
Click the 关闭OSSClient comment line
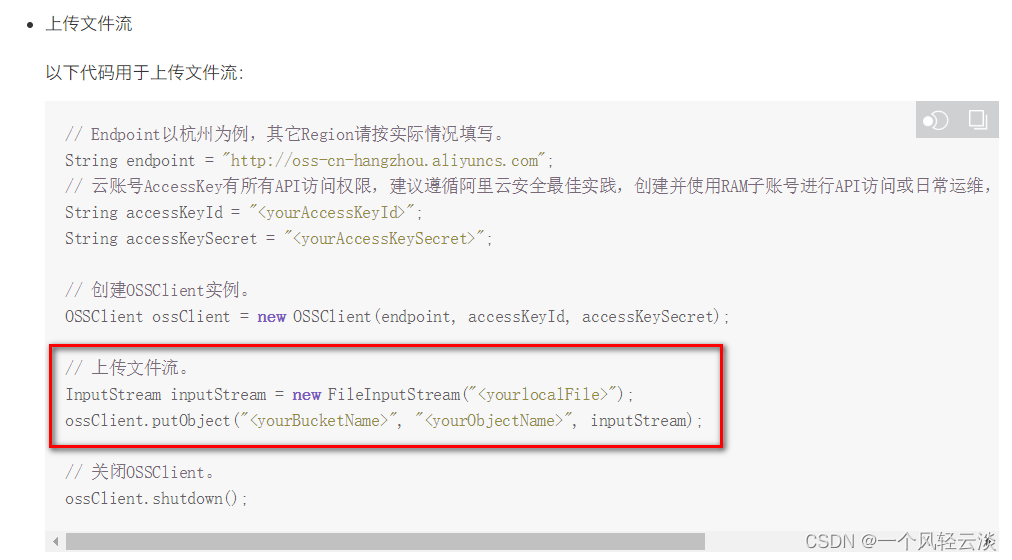coord(139,472)
